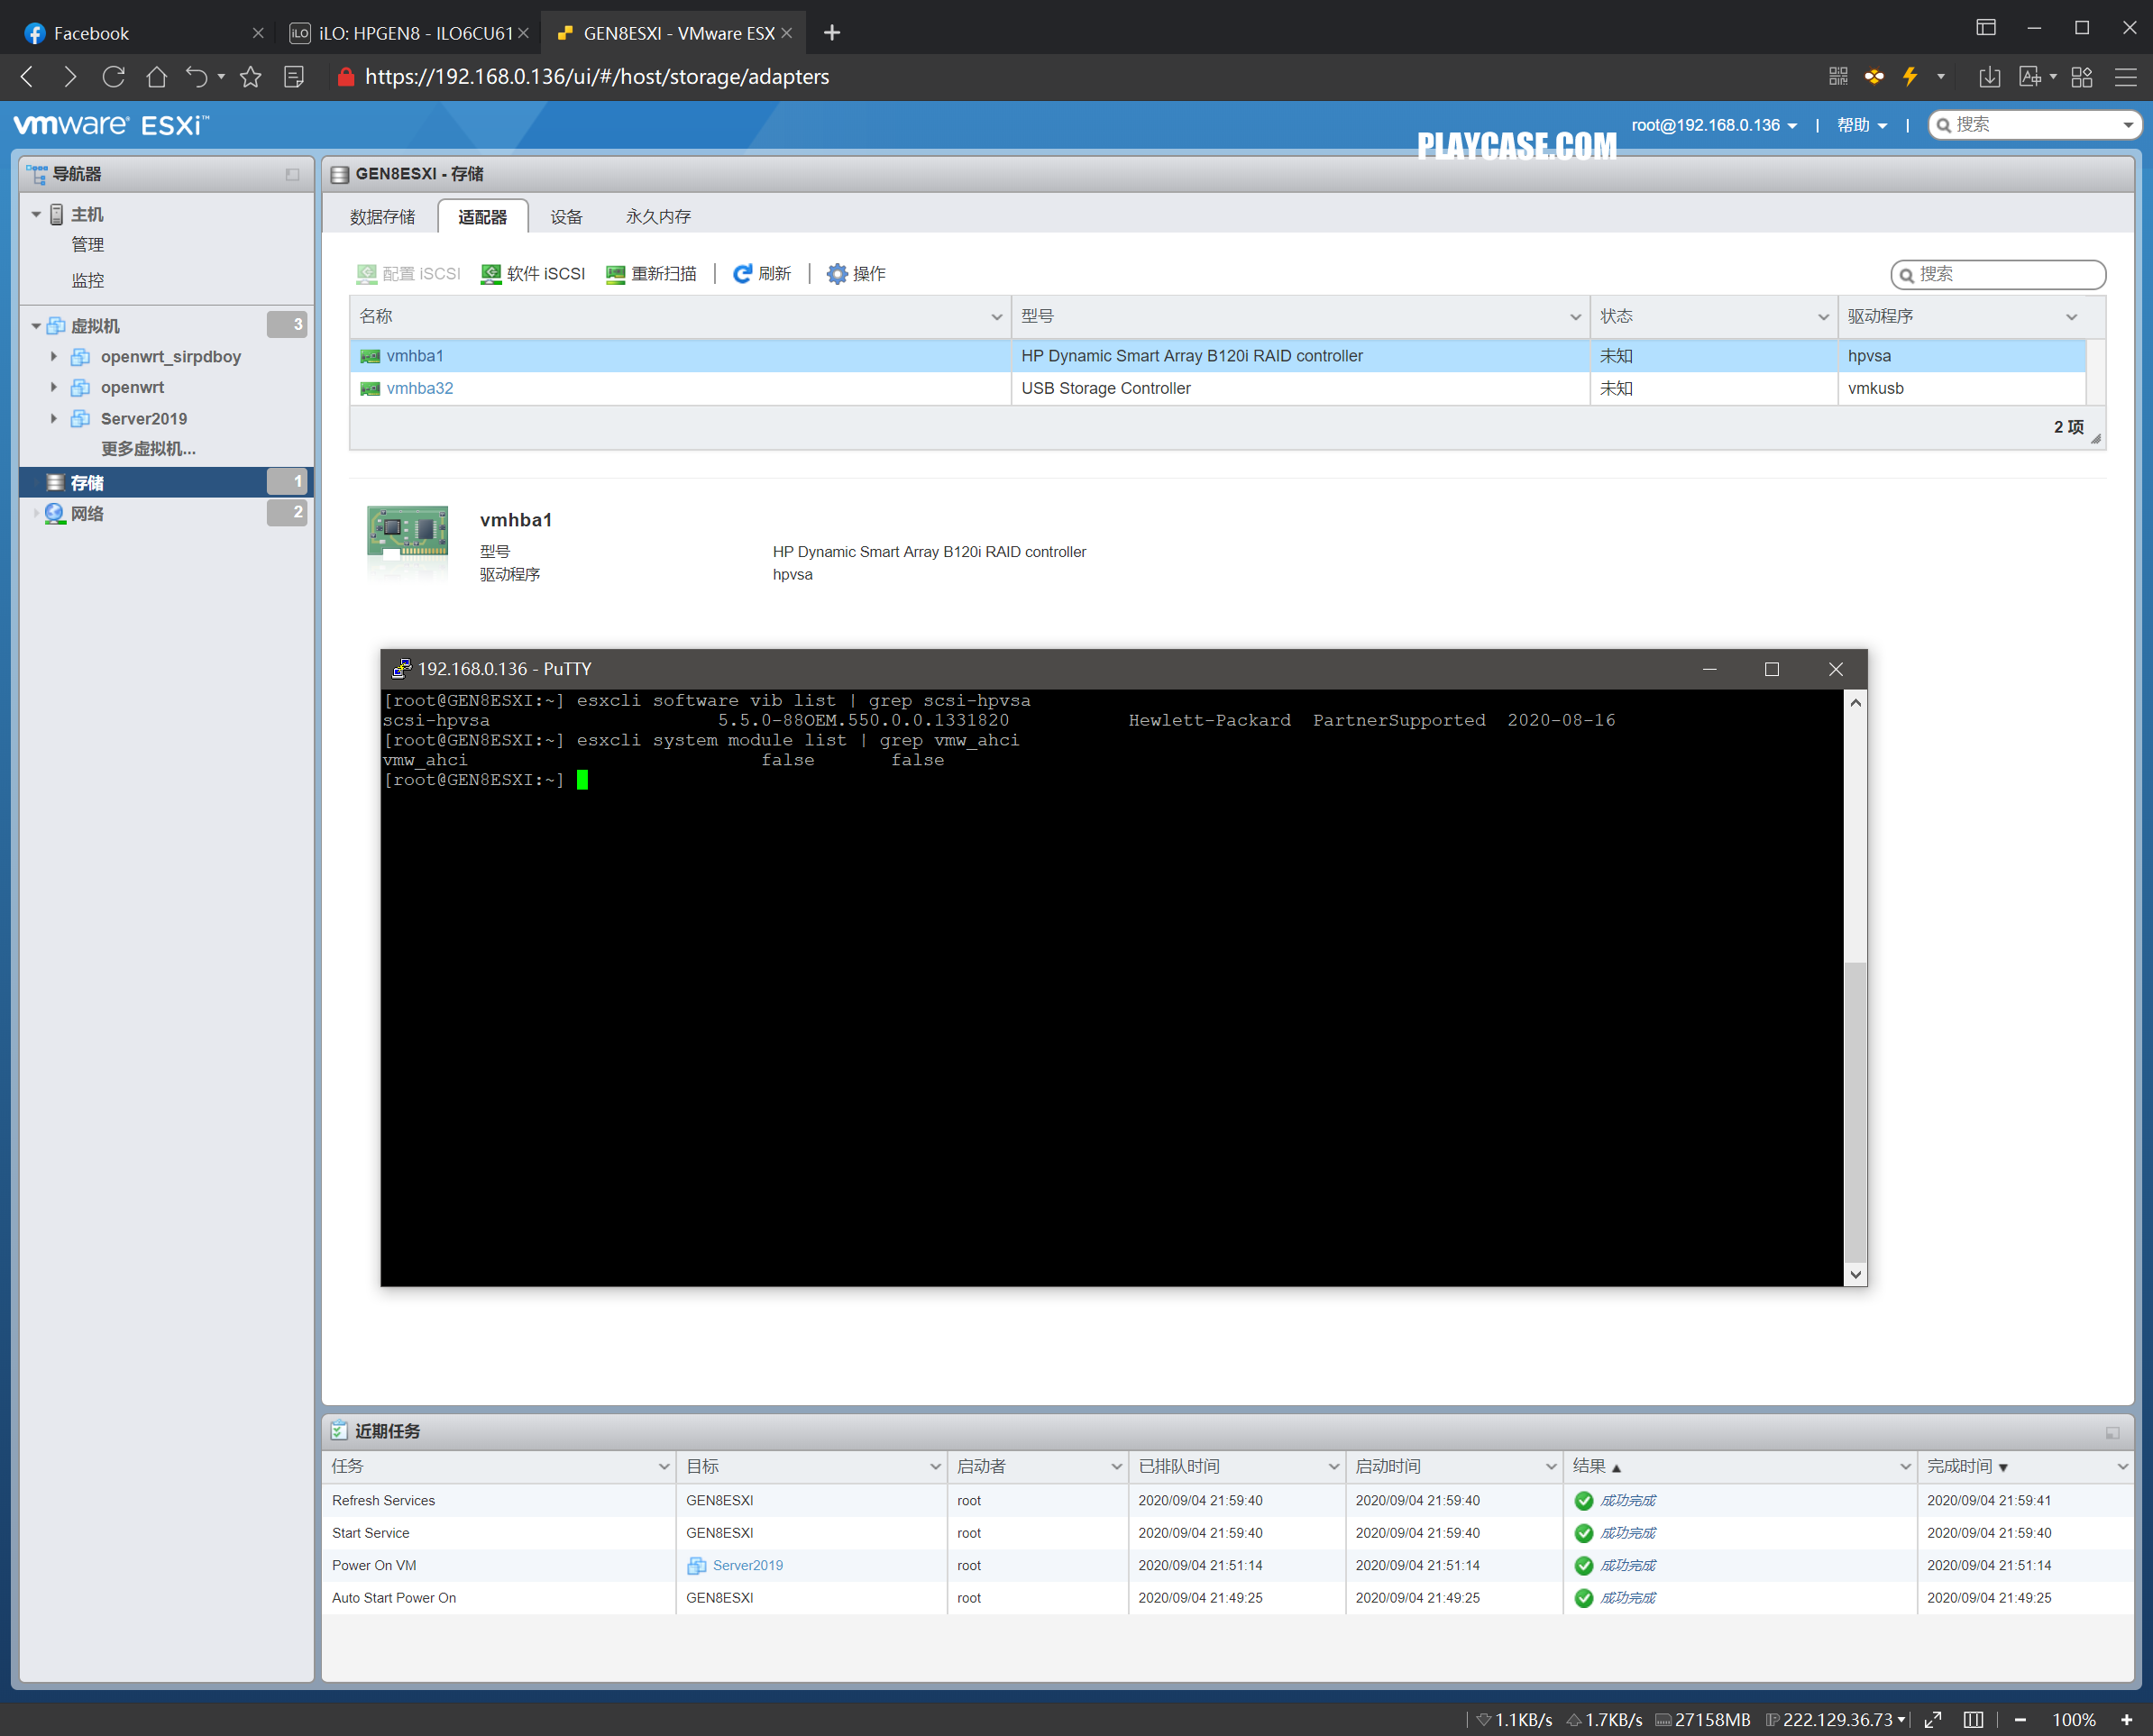Viewport: 2153px width, 1736px height.
Task: Zoom in with the plus icon
Action: tap(2127, 1719)
